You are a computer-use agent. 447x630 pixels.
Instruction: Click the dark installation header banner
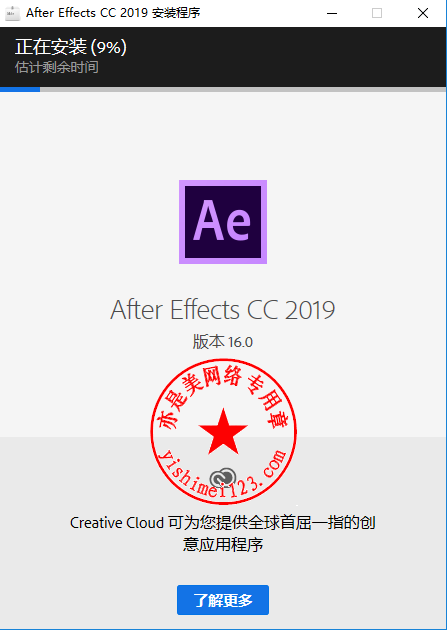coord(223,57)
